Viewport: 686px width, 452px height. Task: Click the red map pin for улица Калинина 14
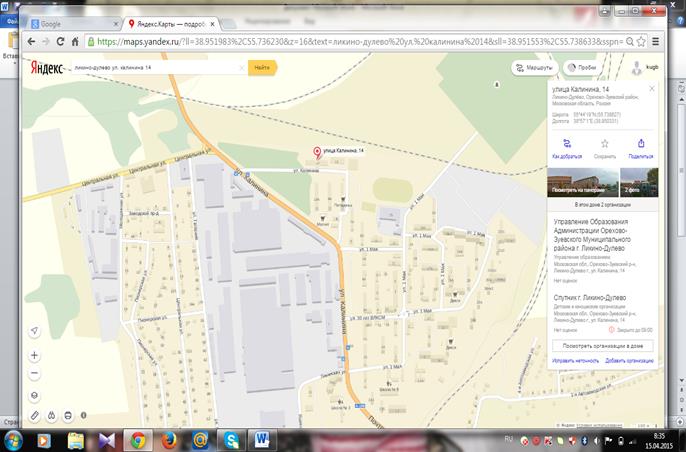(x=318, y=152)
